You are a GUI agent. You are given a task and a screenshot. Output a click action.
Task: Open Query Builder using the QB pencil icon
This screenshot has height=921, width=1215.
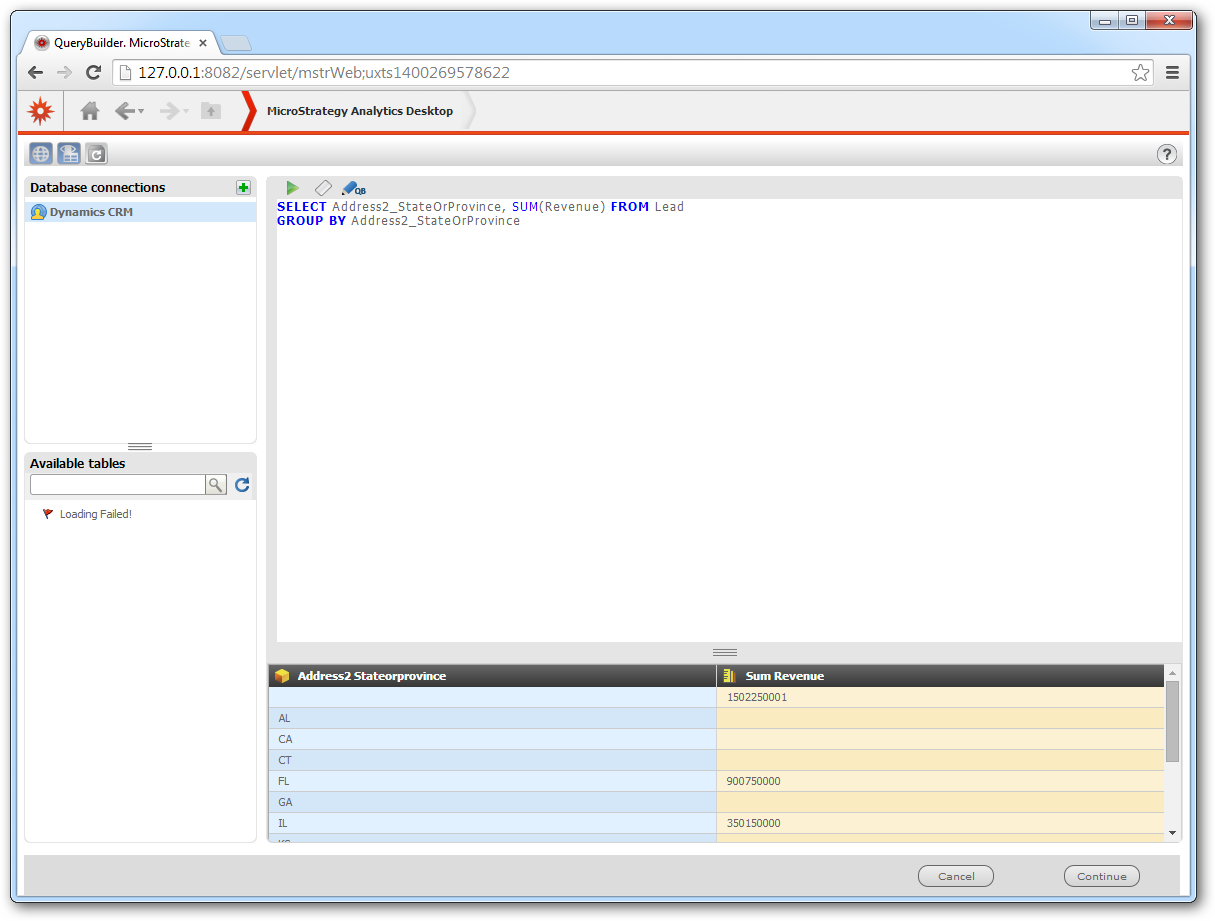pos(353,188)
